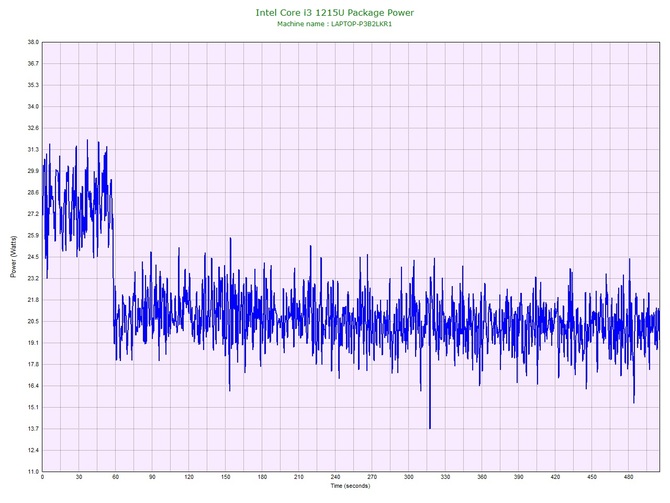Image resolution: width=670 pixels, height=503 pixels.
Task: Select the 360 seconds x-axis tick
Action: coord(482,477)
